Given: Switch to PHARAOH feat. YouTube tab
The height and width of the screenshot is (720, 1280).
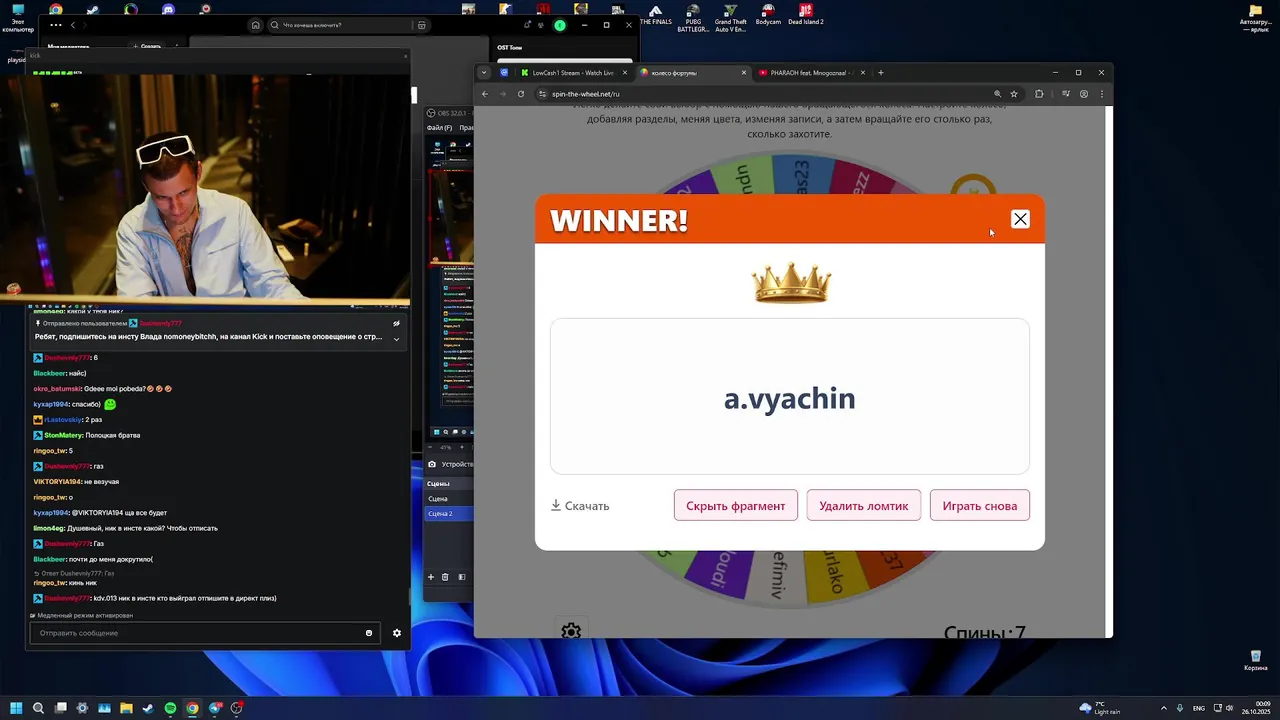Looking at the screenshot, I should pyautogui.click(x=813, y=73).
